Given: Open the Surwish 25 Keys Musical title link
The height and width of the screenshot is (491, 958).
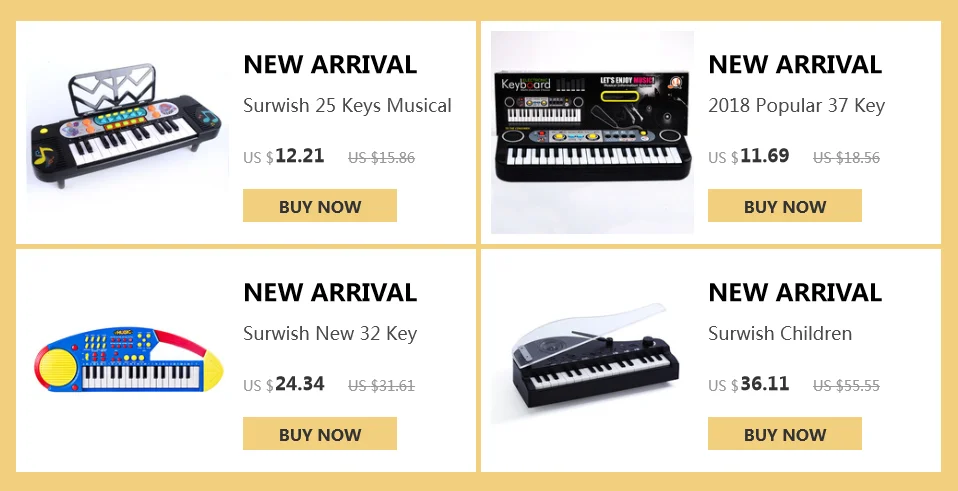Looking at the screenshot, I should point(347,106).
